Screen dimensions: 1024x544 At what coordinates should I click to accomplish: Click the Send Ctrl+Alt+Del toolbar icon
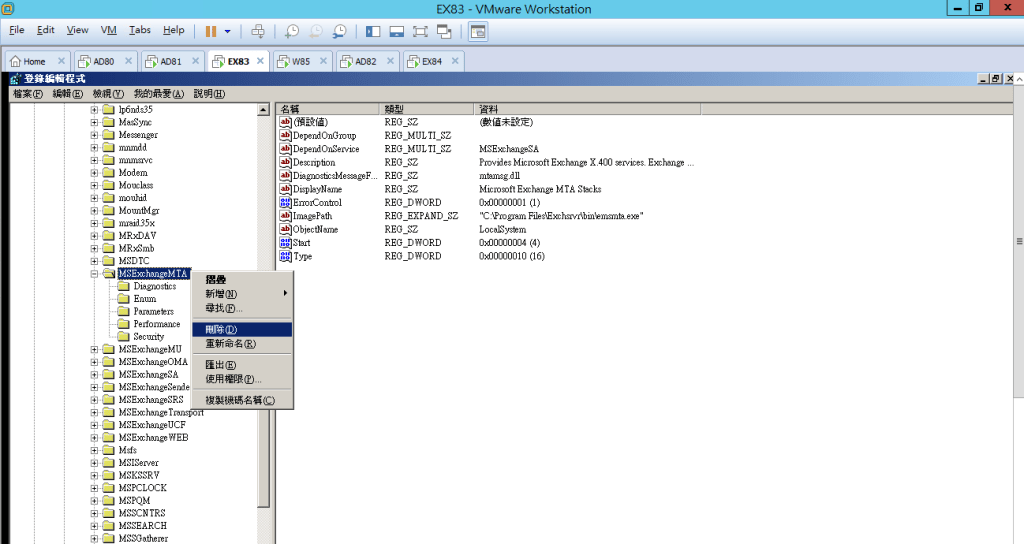(x=259, y=31)
